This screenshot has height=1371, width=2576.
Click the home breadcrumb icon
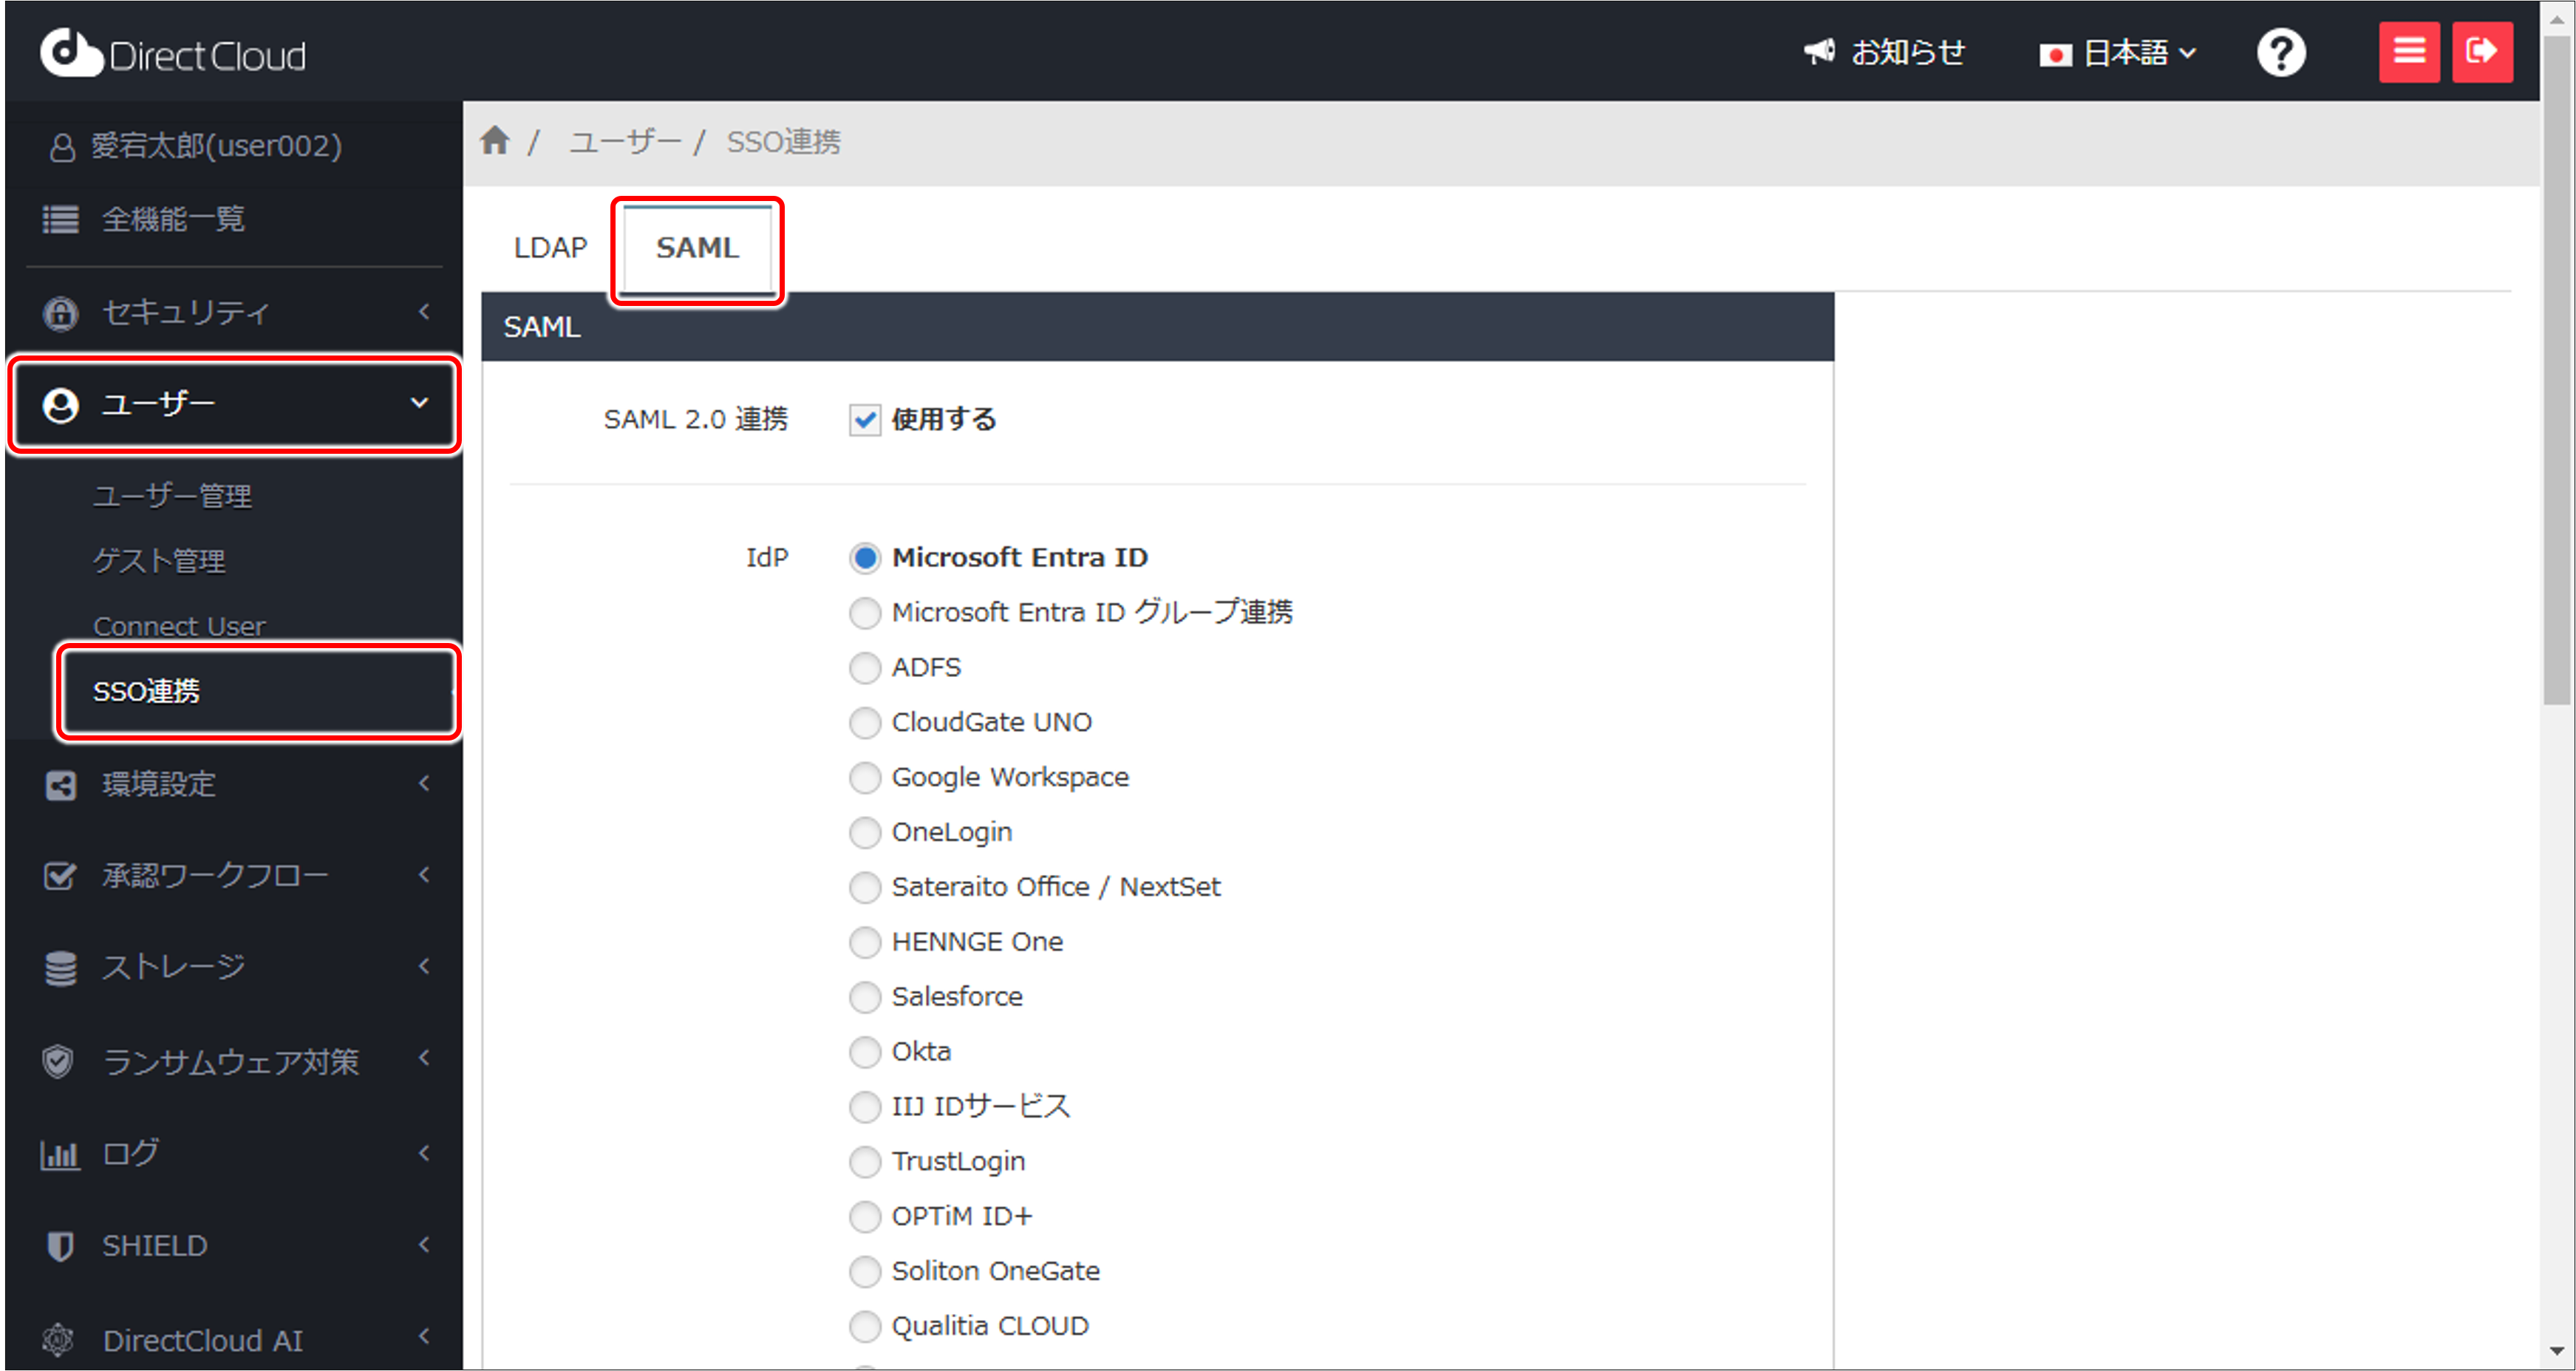pos(495,140)
